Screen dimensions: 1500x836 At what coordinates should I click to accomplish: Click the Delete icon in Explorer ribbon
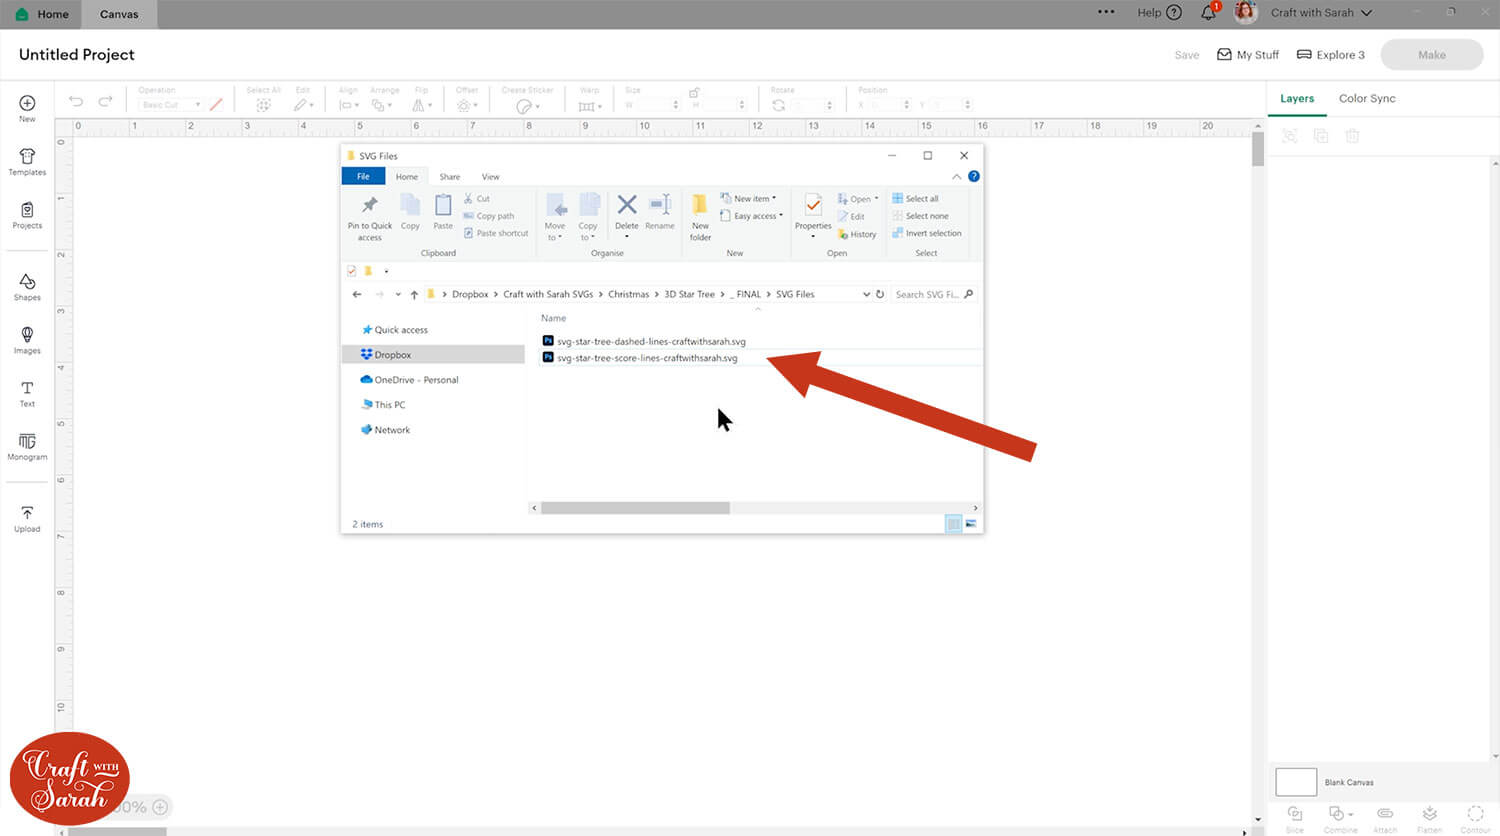[627, 211]
